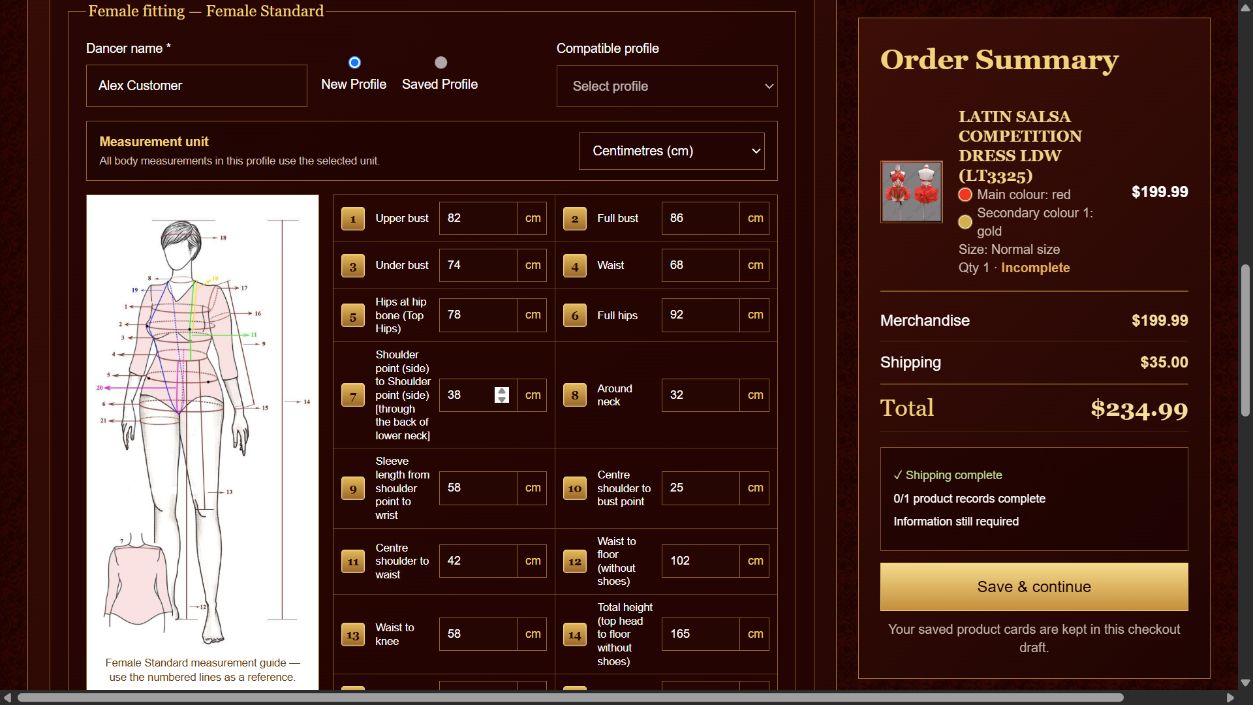
Task: Open the Compatible profile dropdown
Action: tap(667, 86)
